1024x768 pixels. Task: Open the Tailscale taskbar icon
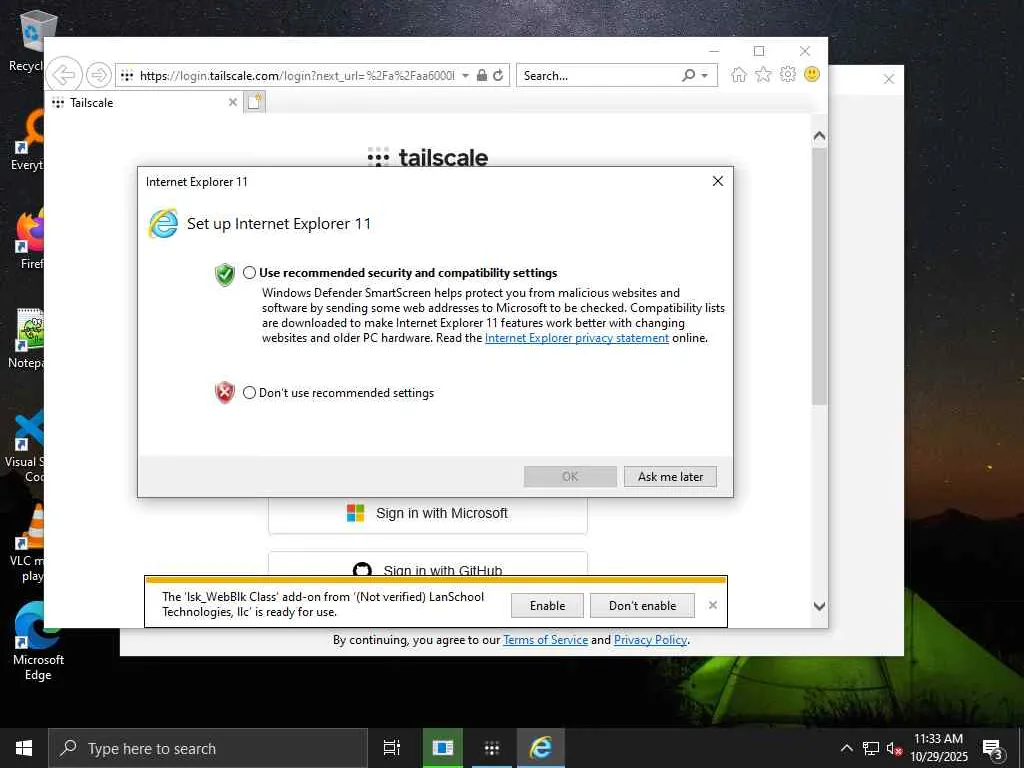[x=492, y=748]
